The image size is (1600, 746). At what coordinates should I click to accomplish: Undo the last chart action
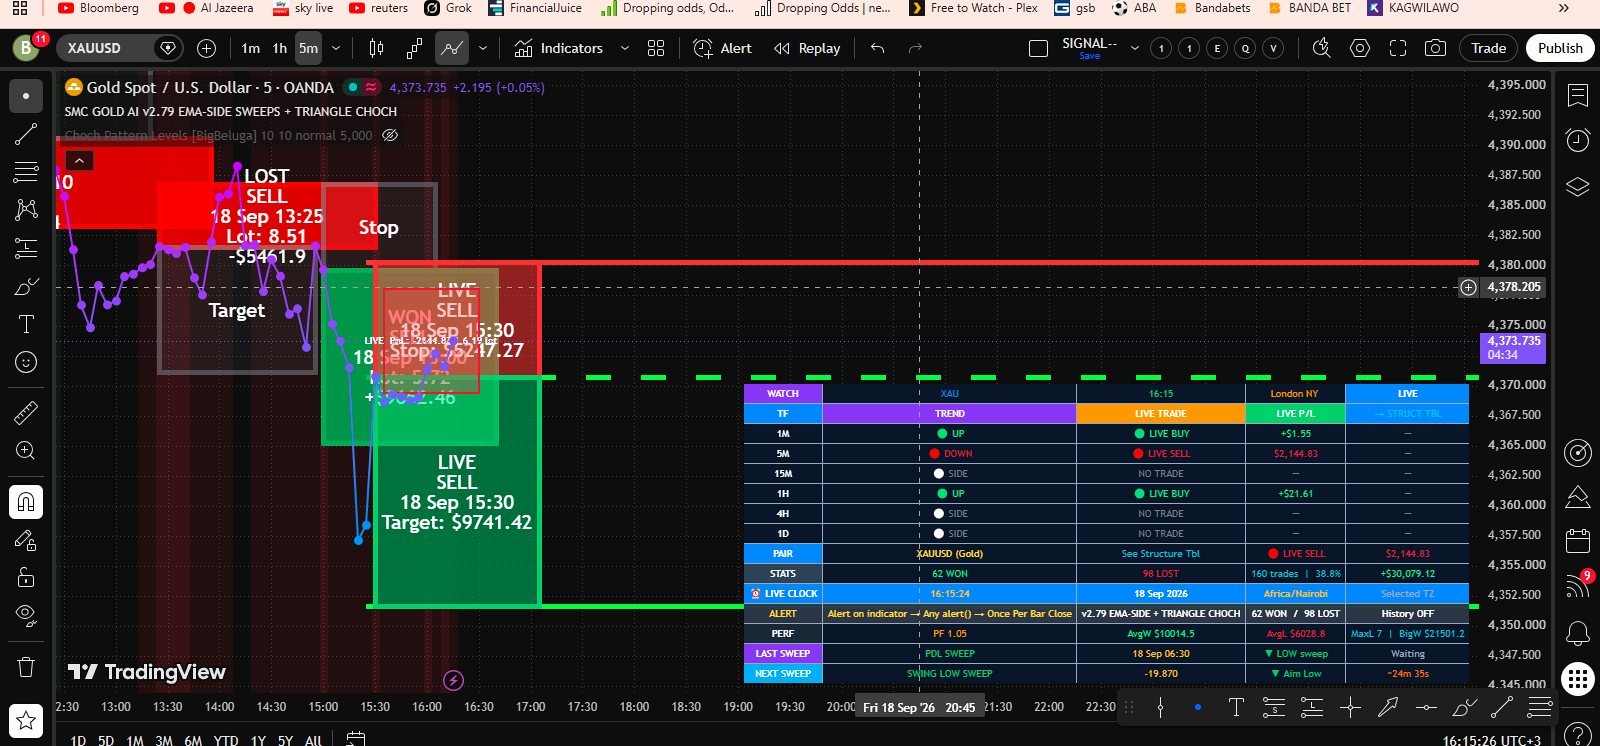[877, 48]
